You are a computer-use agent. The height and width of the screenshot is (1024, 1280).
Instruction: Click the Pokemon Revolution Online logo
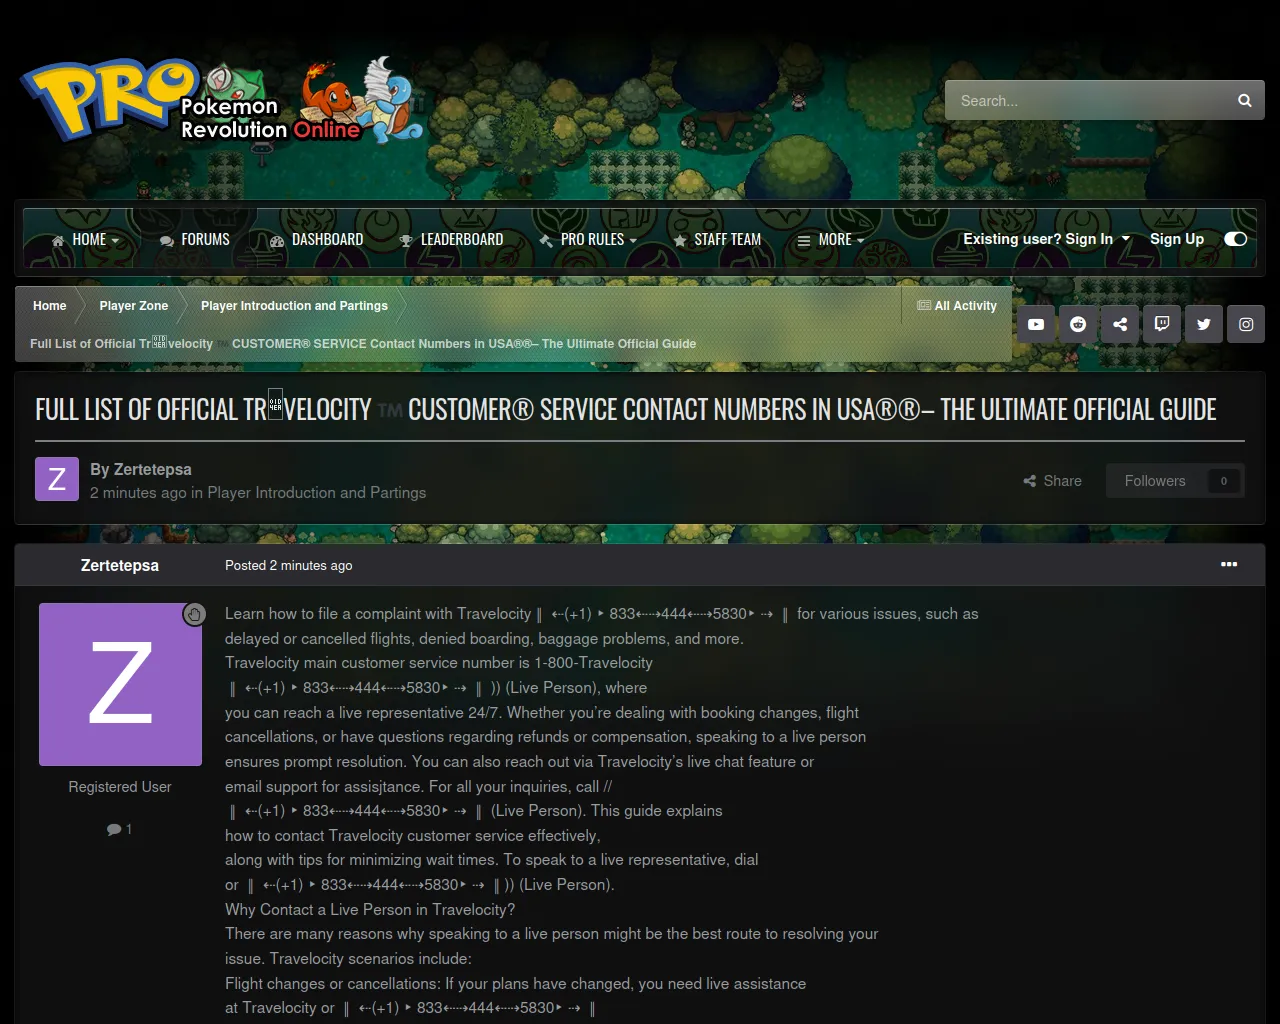222,100
